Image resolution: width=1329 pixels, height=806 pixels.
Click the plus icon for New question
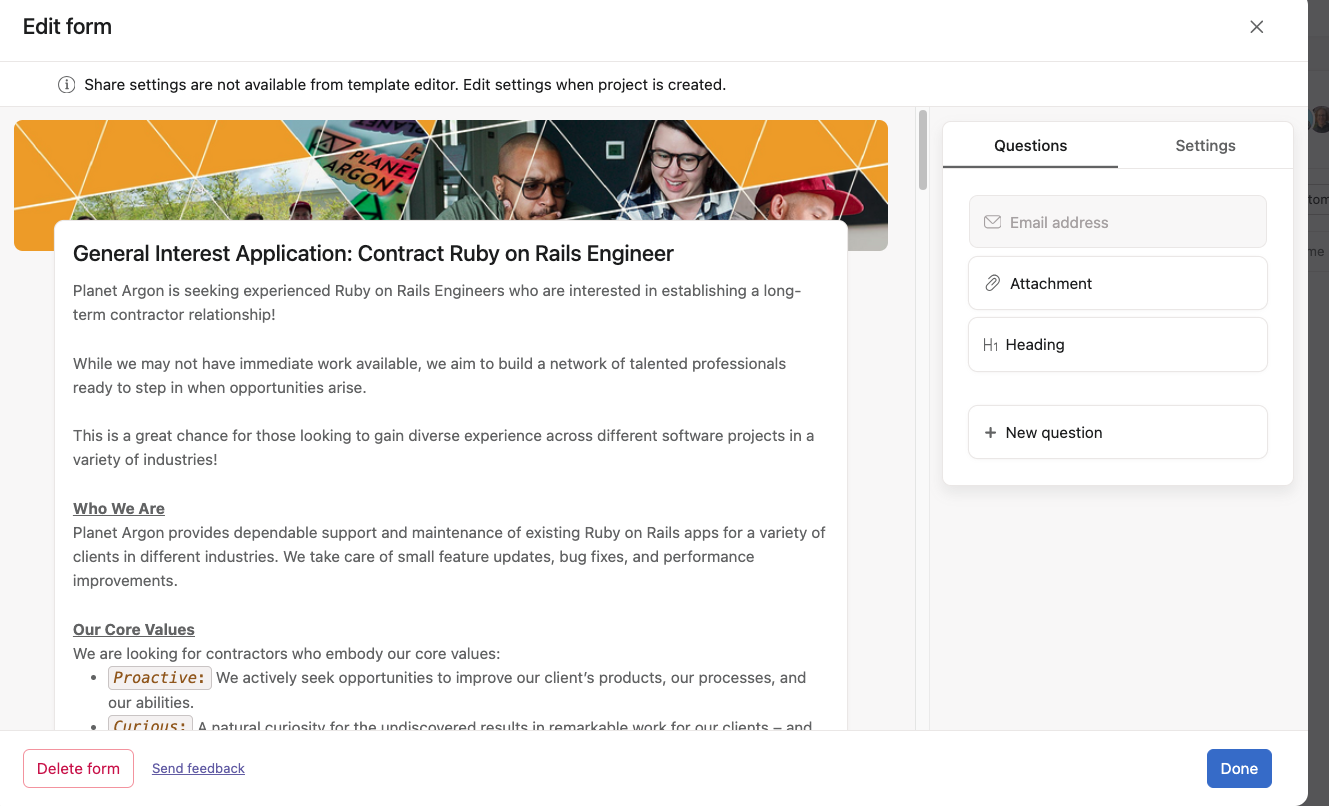(991, 433)
